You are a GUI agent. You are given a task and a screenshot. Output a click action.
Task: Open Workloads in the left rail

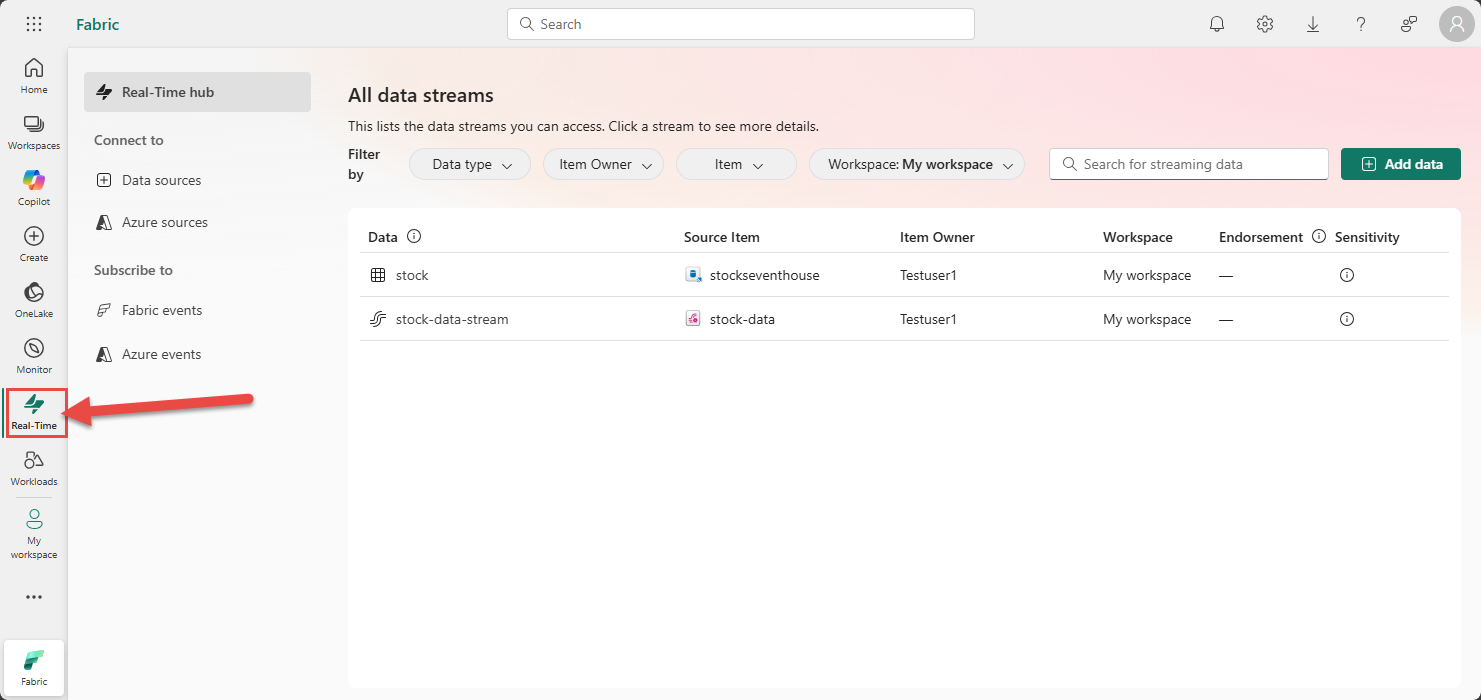point(34,468)
